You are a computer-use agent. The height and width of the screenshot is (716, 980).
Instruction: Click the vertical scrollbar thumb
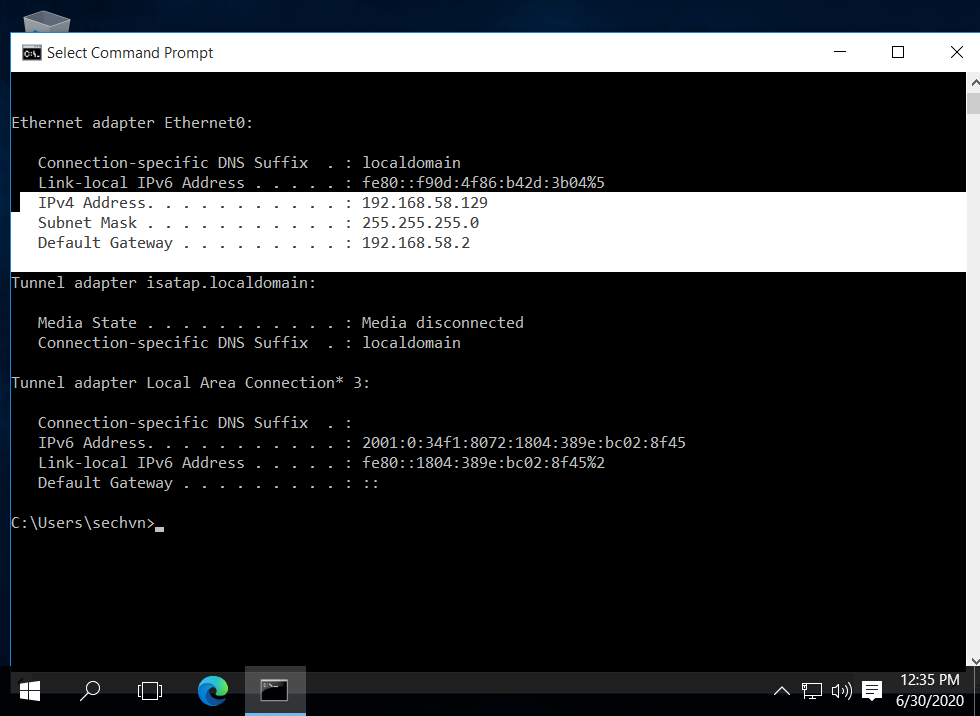pyautogui.click(x=974, y=103)
